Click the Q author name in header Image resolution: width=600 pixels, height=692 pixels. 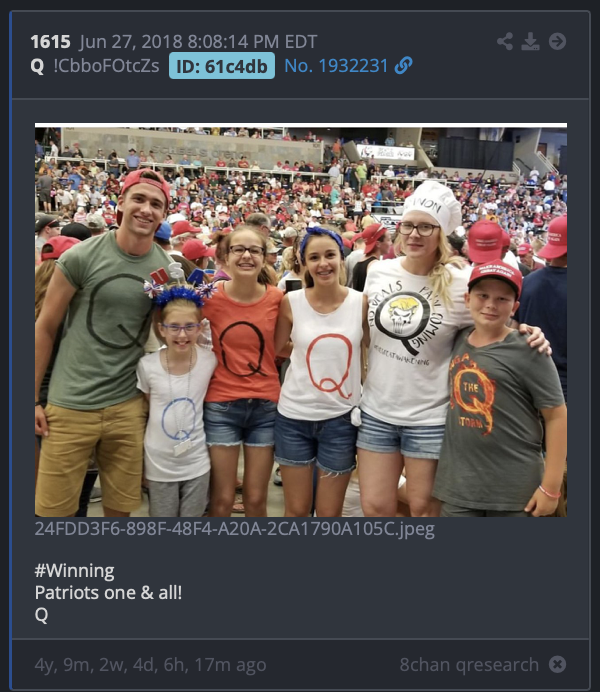(x=37, y=66)
